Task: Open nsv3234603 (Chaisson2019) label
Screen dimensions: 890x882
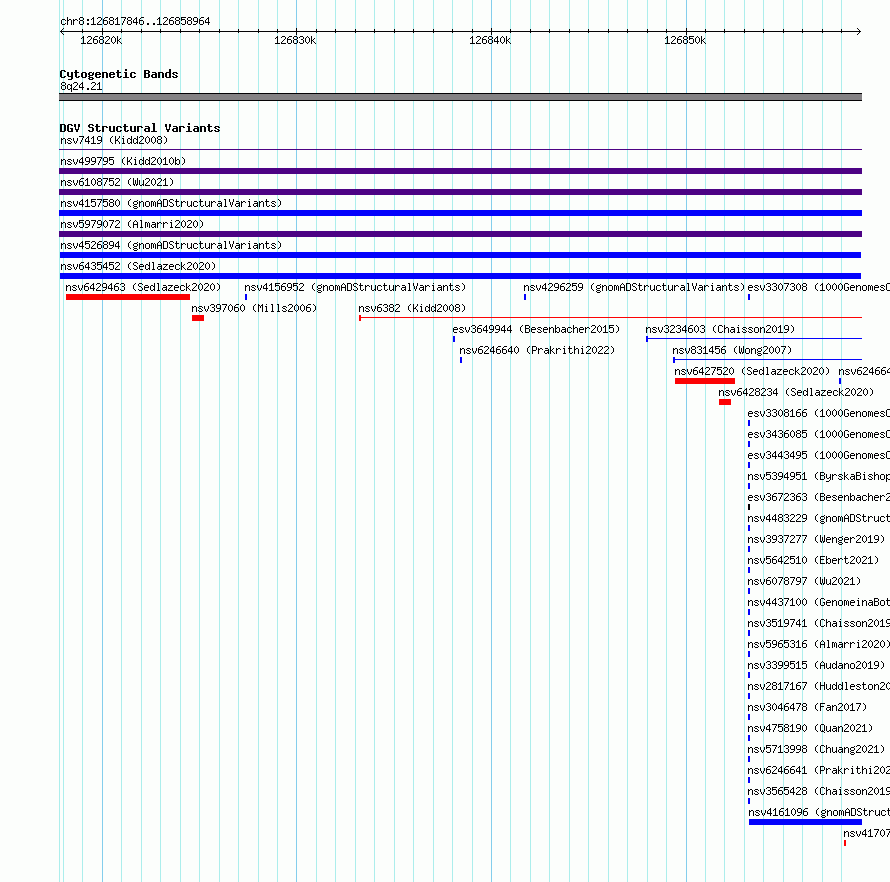Action: (720, 329)
